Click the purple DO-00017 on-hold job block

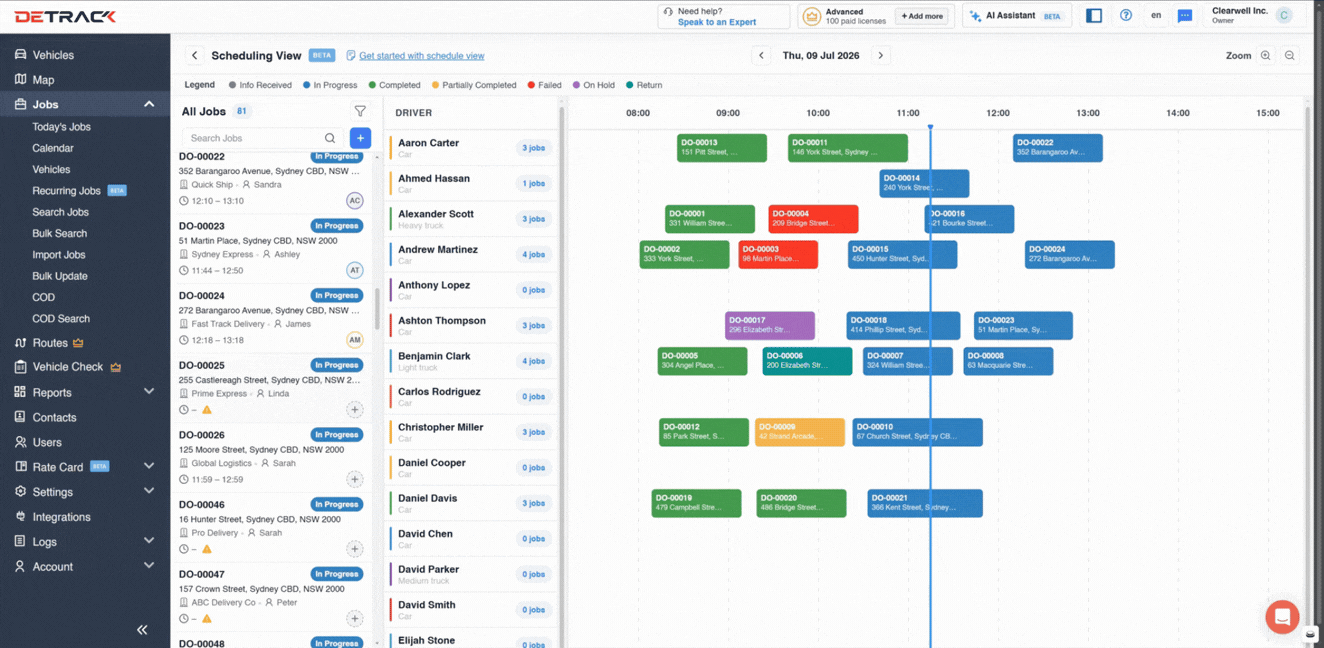(x=770, y=326)
